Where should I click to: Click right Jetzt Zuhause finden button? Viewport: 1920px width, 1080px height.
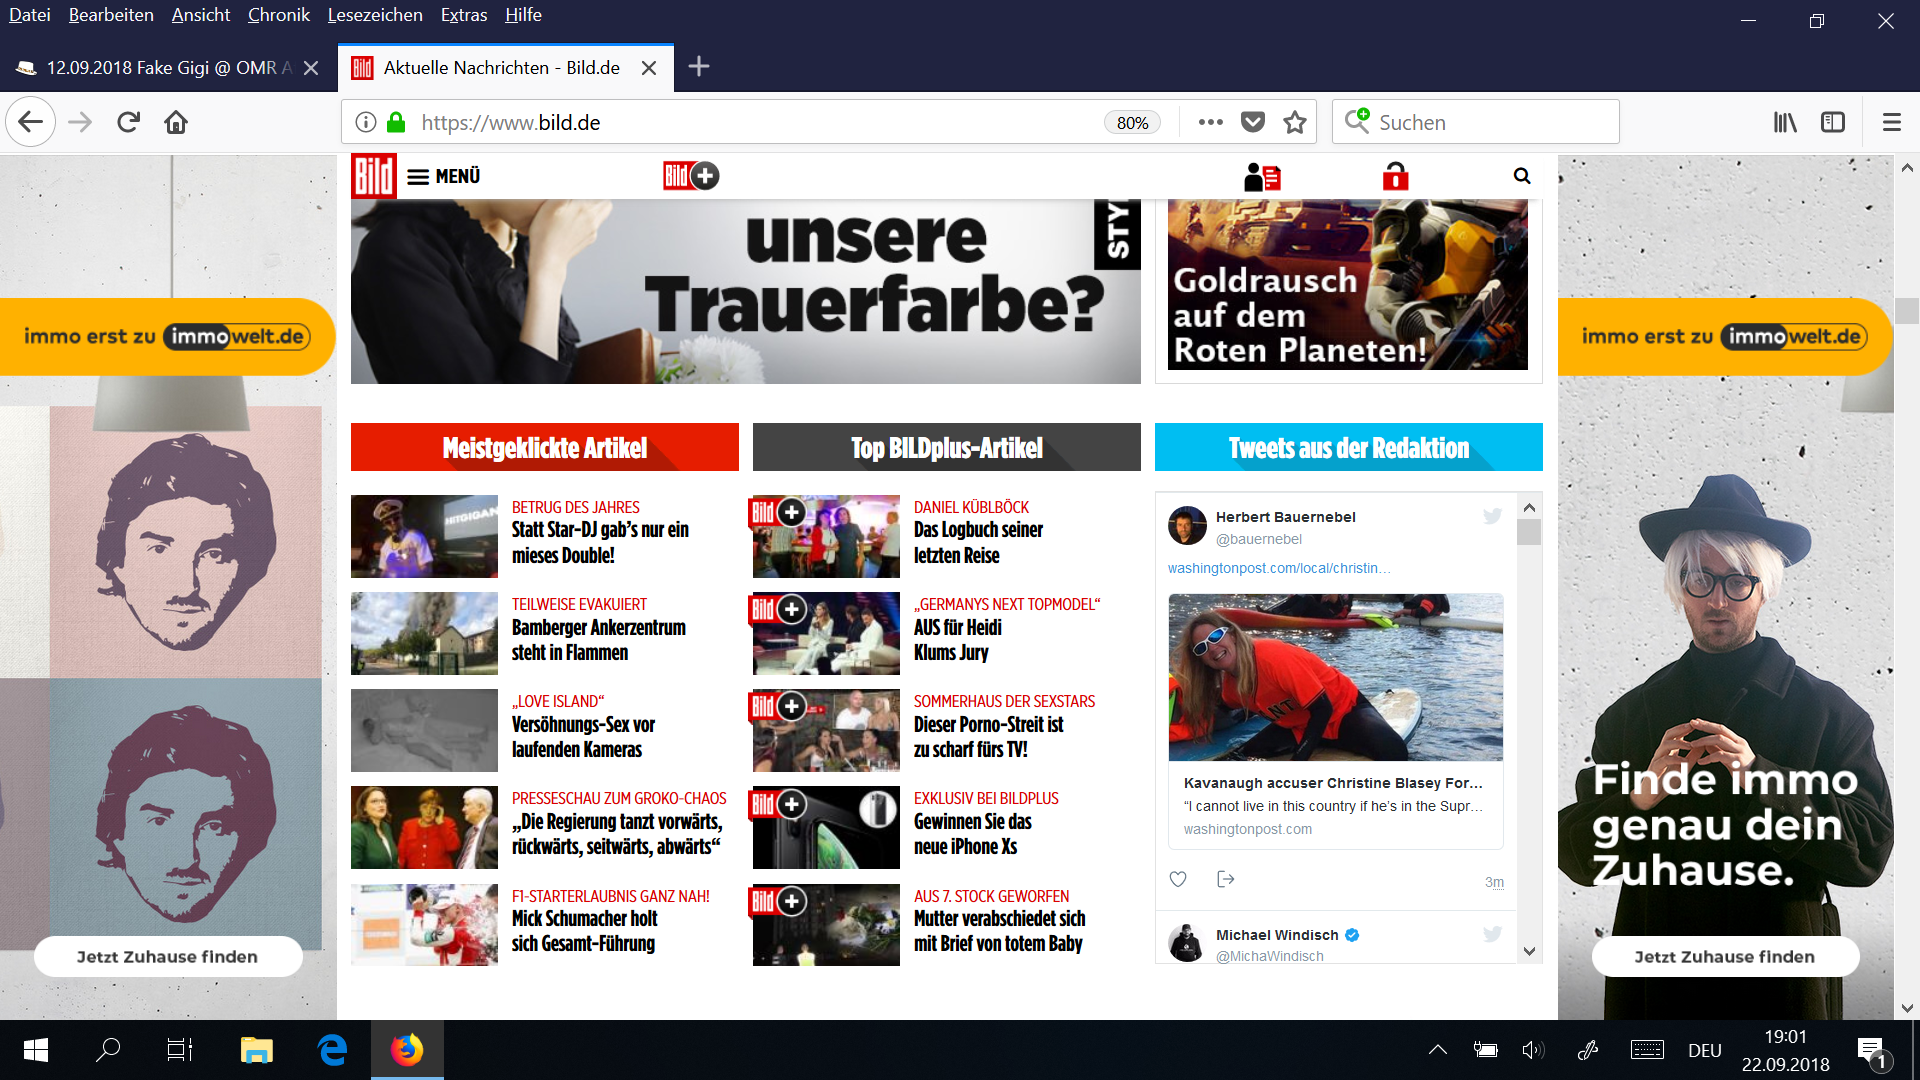1725,957
